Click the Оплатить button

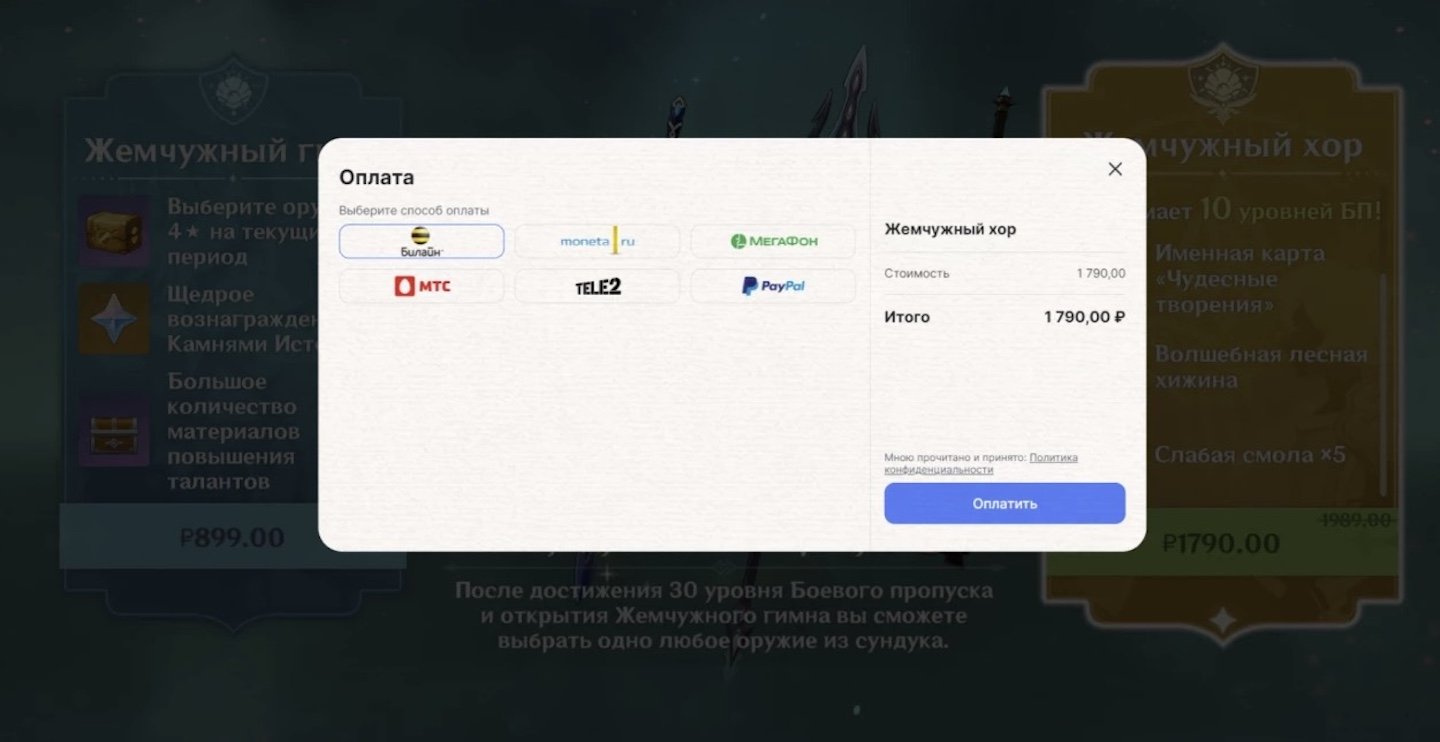(x=1005, y=503)
